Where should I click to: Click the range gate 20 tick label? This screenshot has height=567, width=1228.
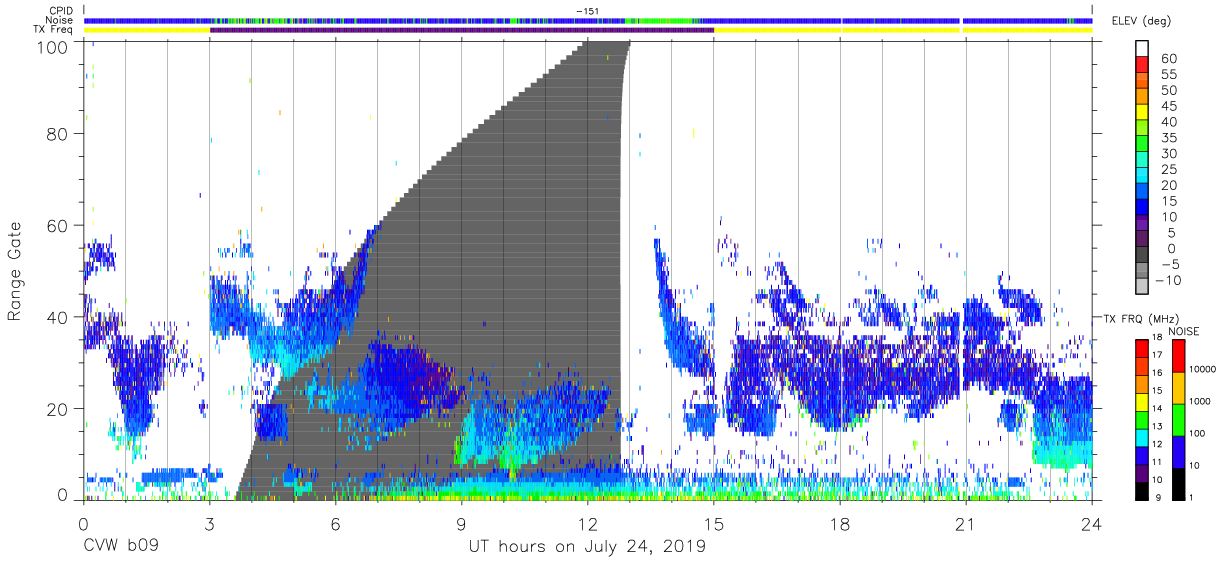coord(57,409)
